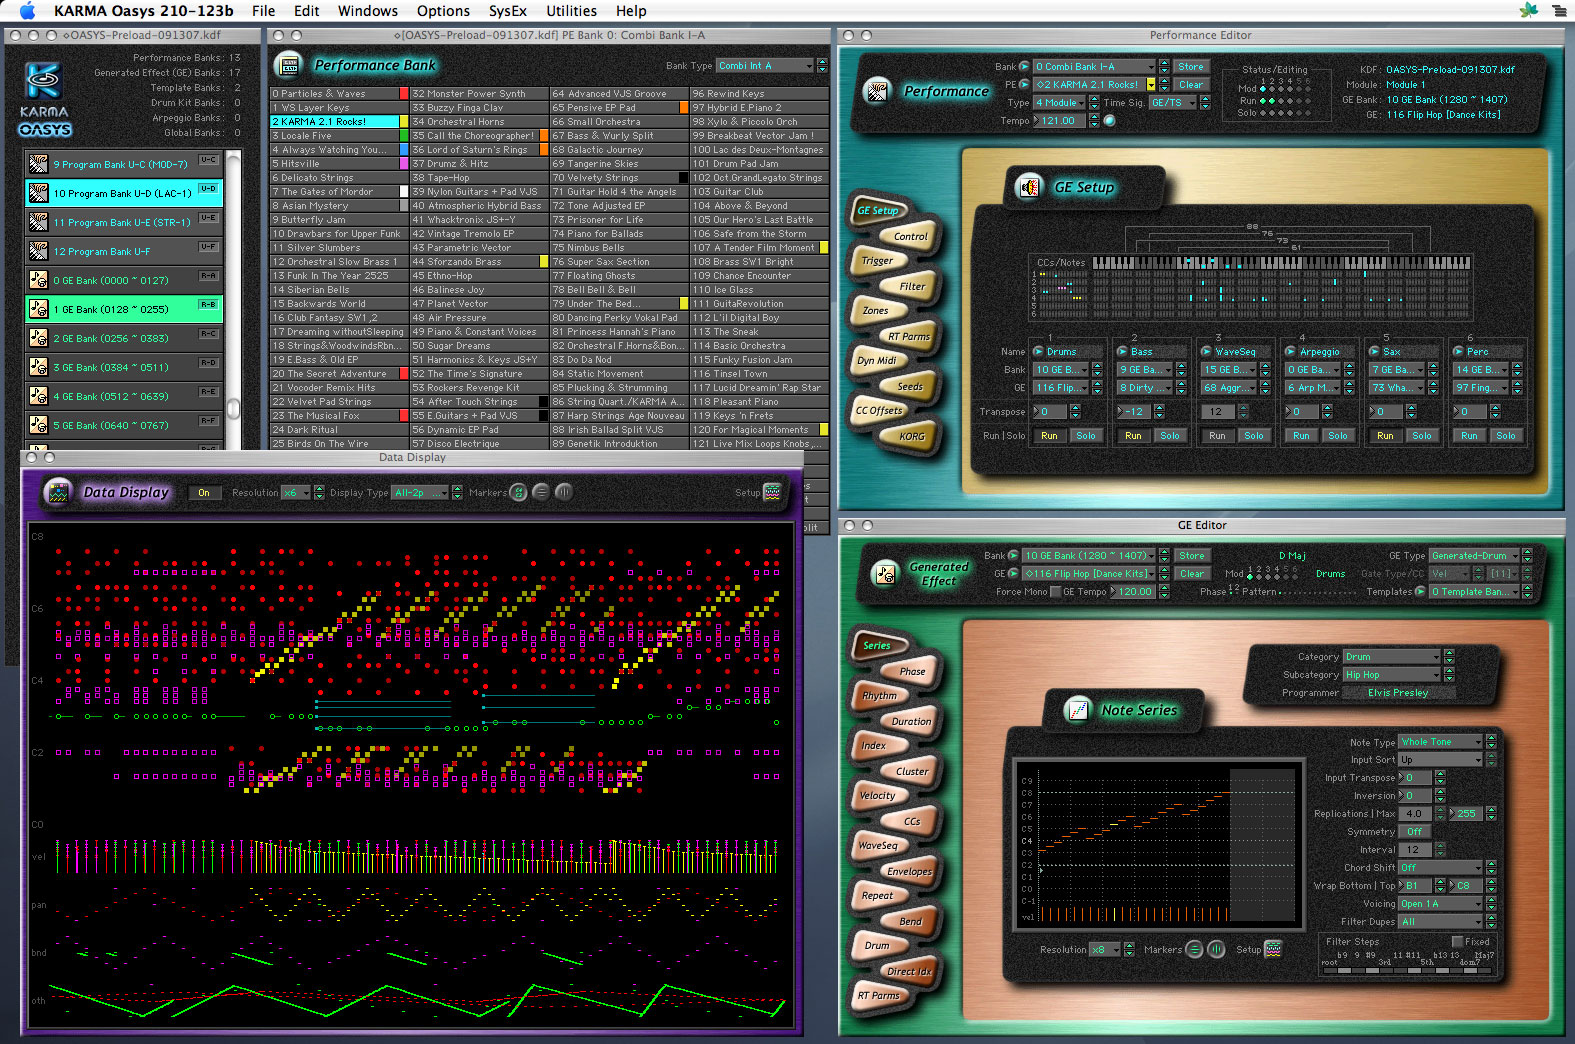This screenshot has width=1575, height=1044.
Task: Click the horizontal lines marker icon in Data Display
Action: 541,492
